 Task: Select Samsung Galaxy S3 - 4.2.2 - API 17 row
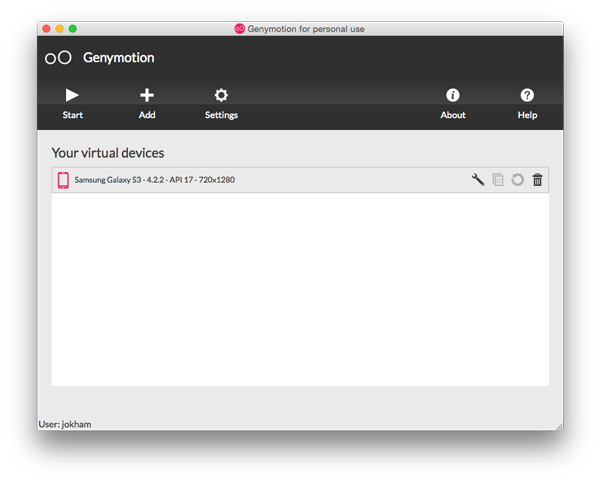coord(300,180)
